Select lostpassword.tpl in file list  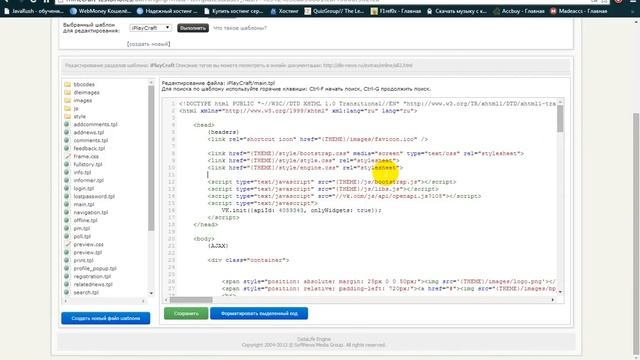tap(94, 196)
